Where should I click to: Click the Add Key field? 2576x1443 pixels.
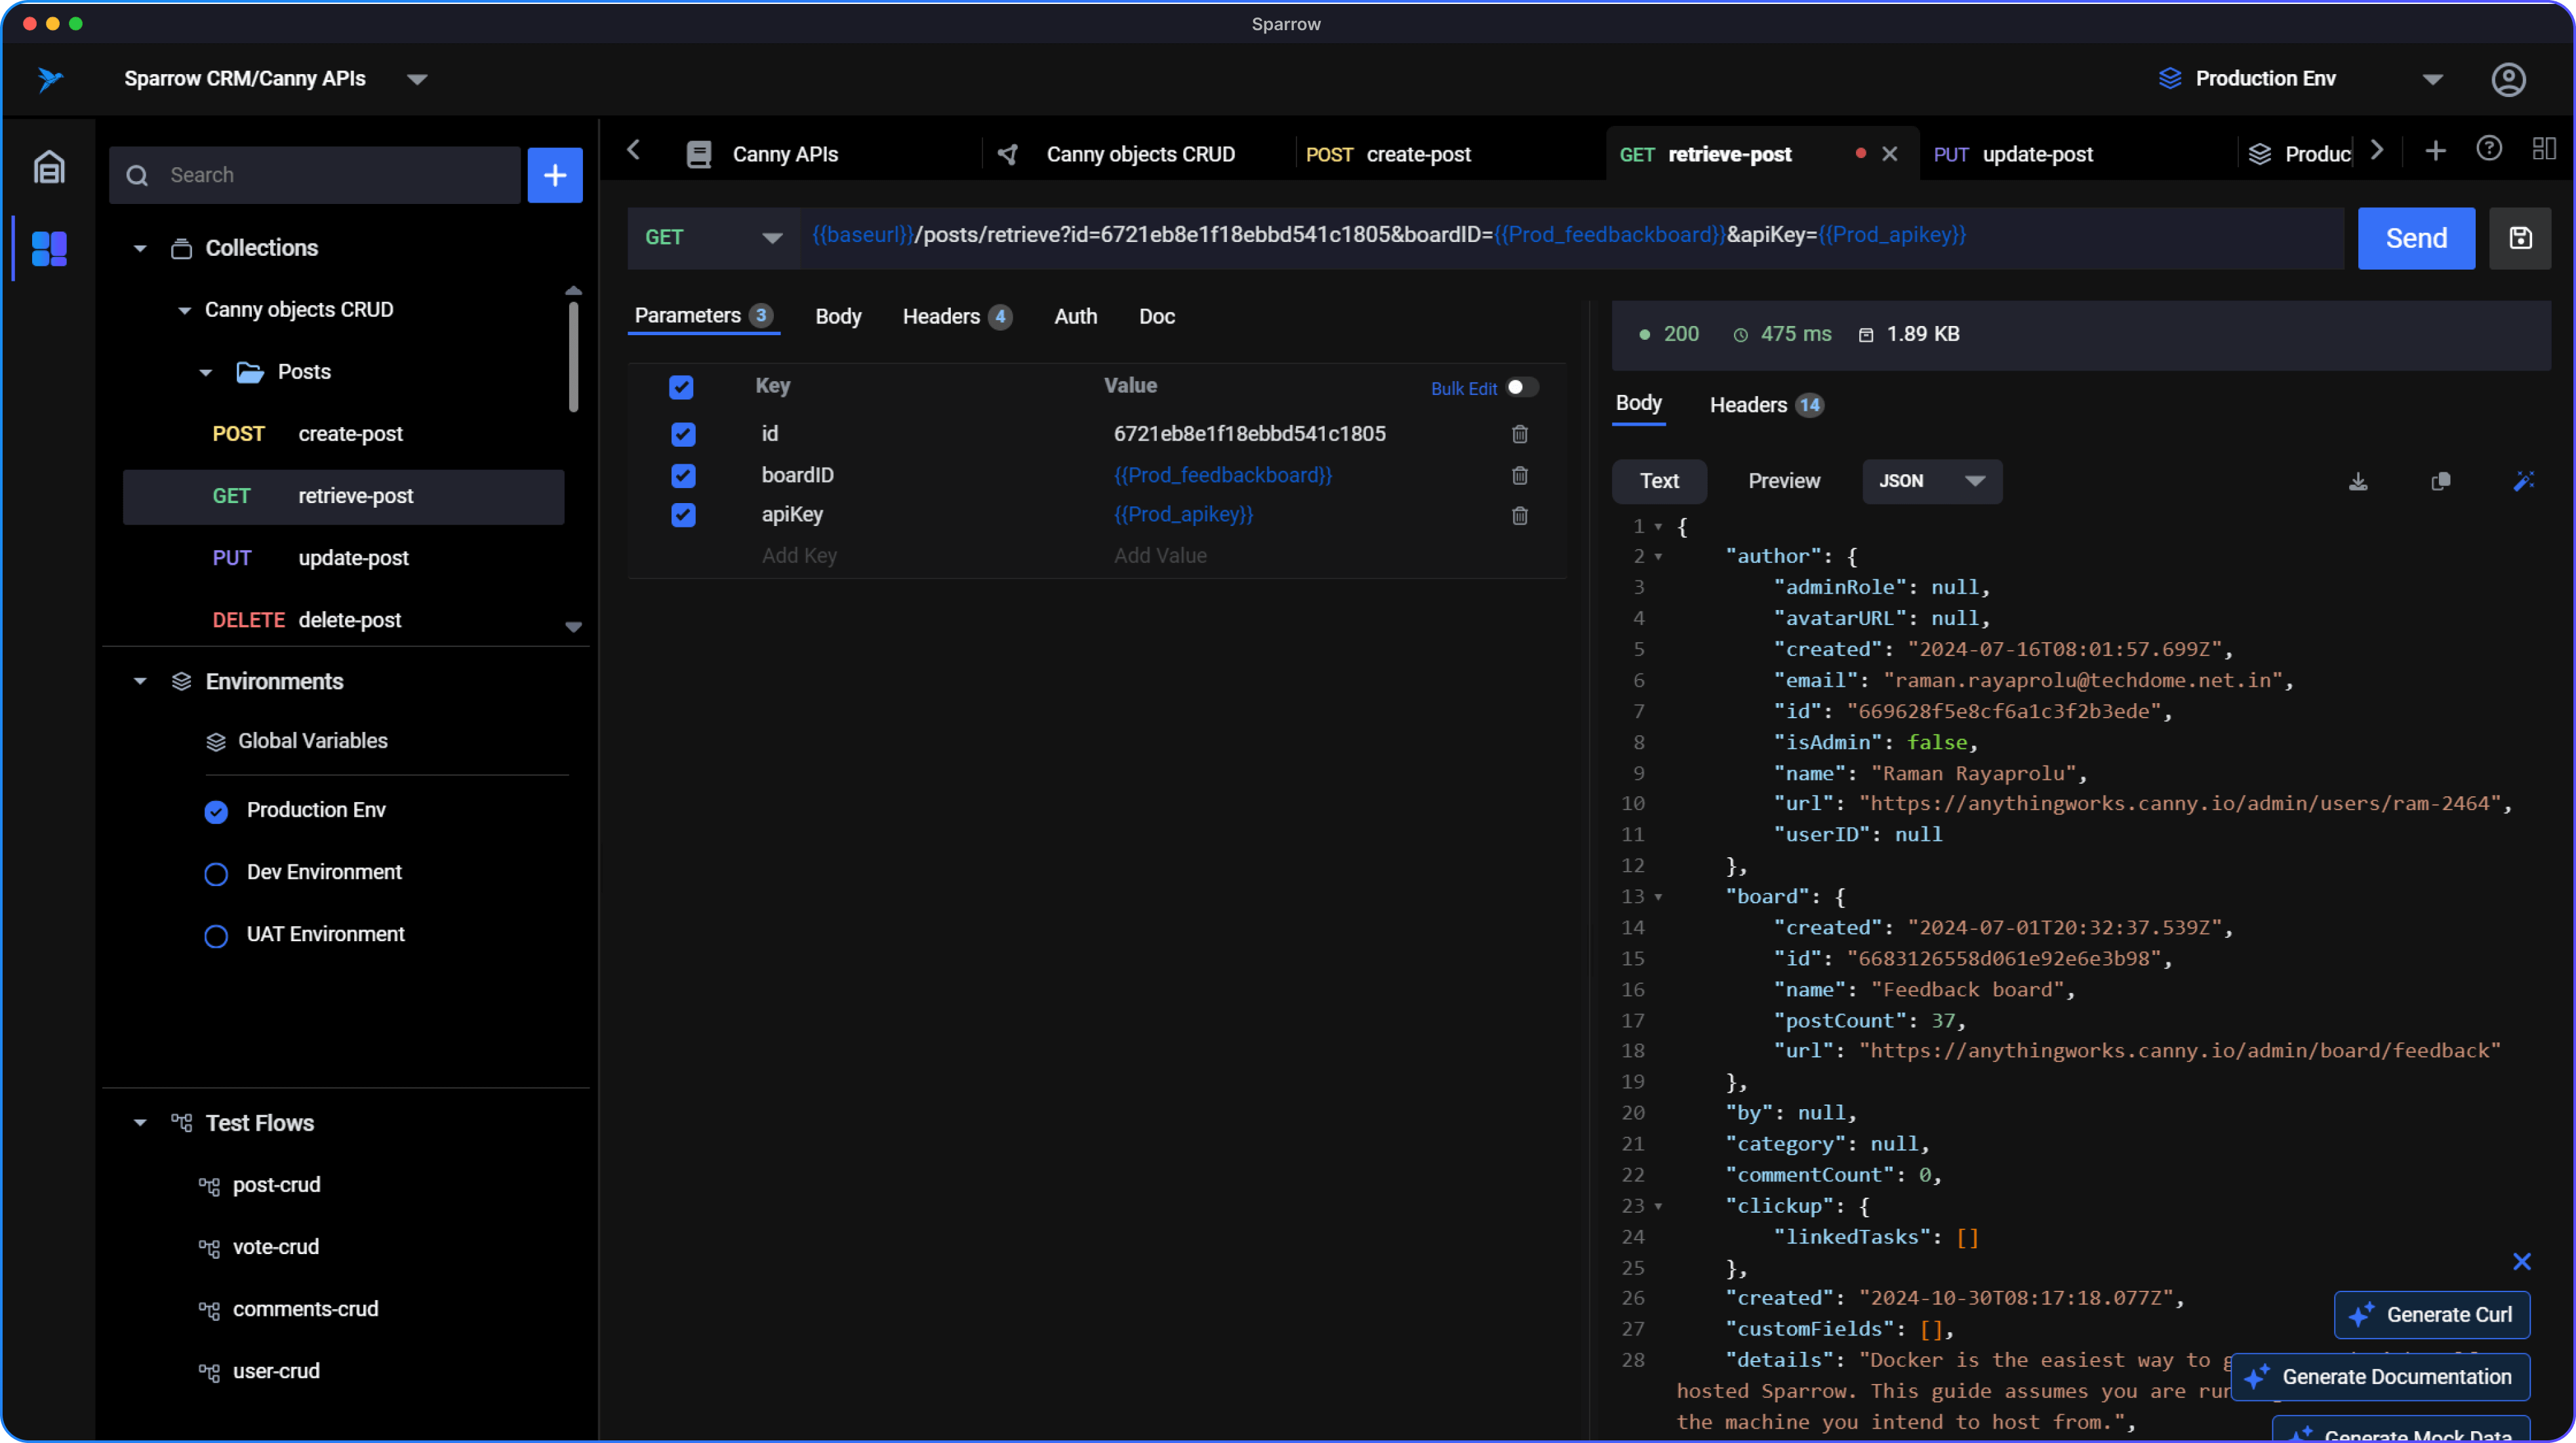pos(799,556)
